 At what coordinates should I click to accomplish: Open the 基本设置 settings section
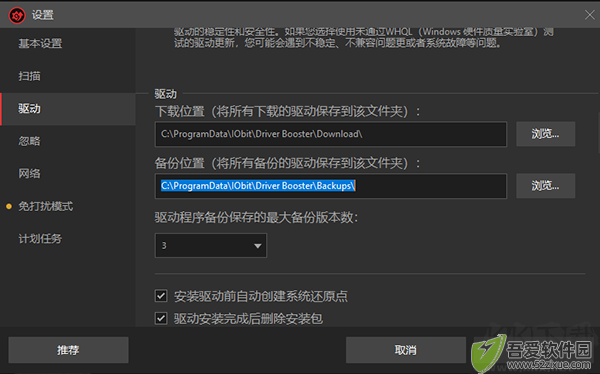coord(67,43)
